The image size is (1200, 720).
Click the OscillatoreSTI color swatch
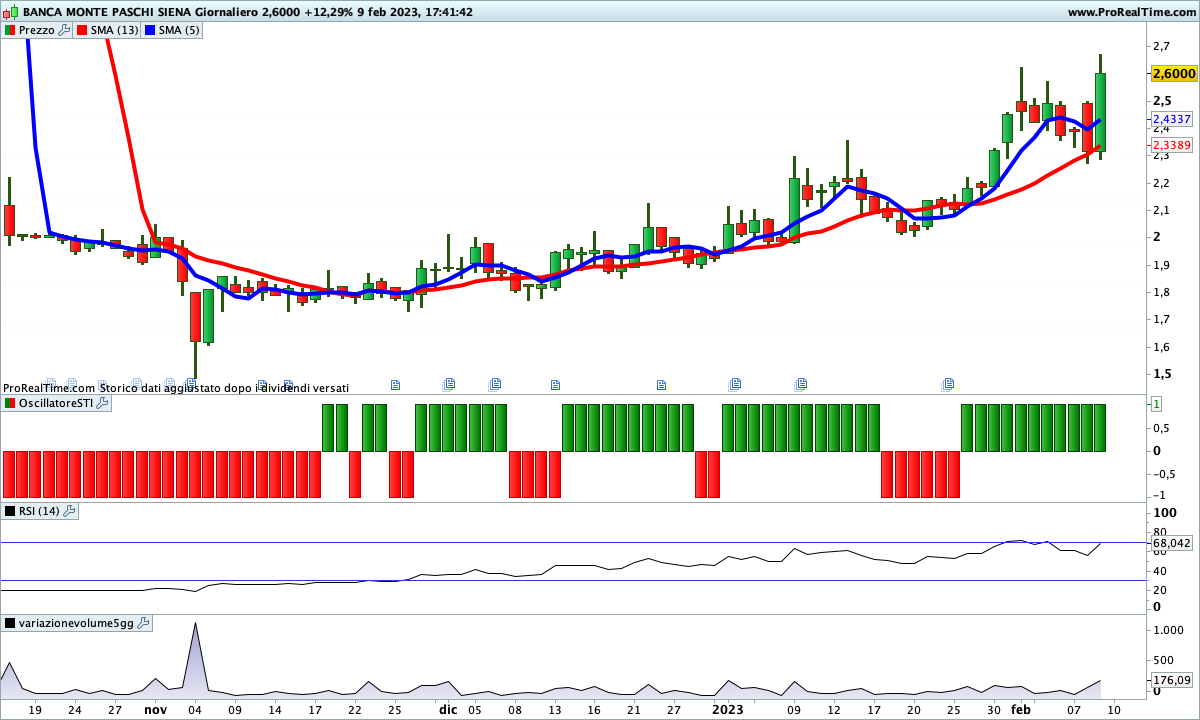(x=10, y=403)
